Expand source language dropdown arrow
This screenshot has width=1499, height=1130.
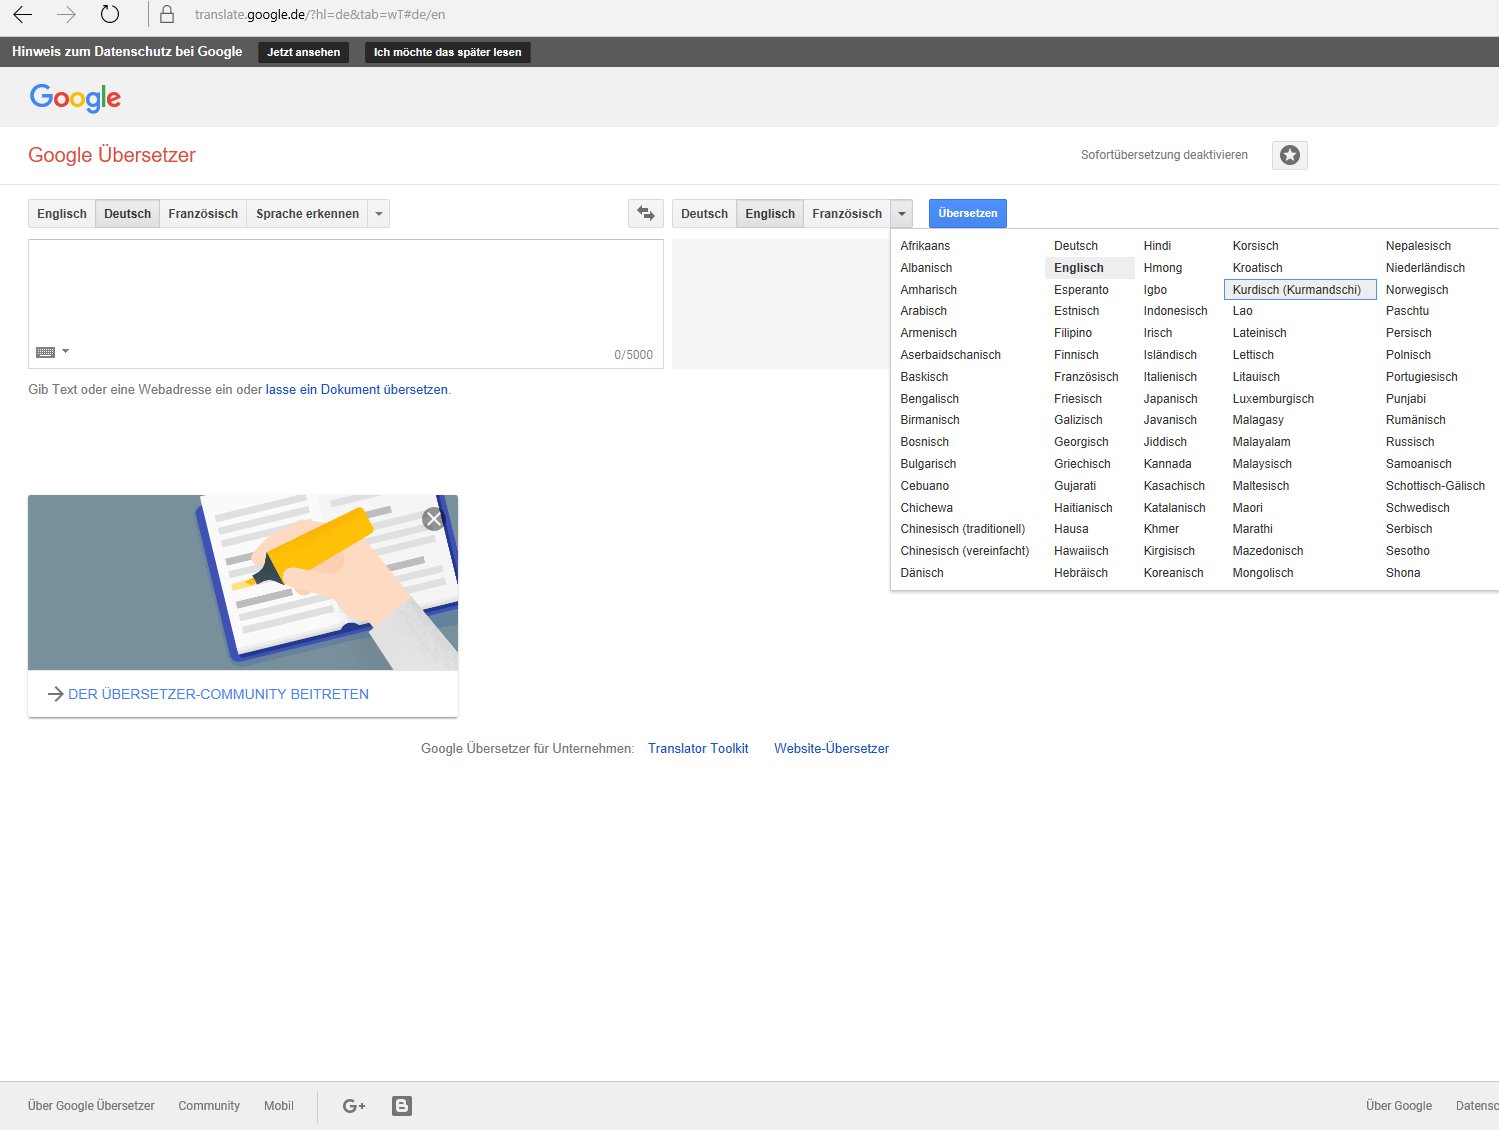[379, 214]
